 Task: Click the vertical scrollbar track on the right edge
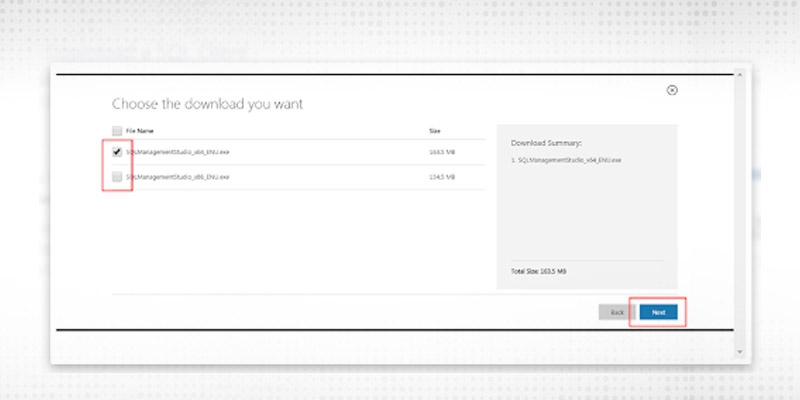pyautogui.click(x=740, y=200)
